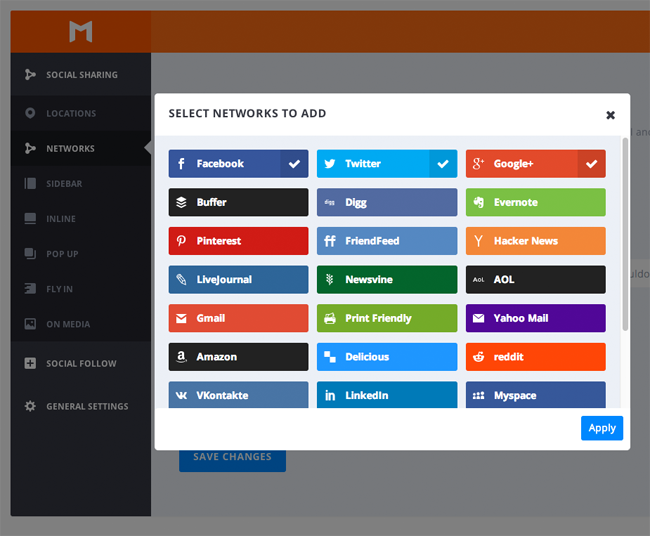Click the Buffer network icon
The height and width of the screenshot is (536, 650).
click(x=181, y=202)
